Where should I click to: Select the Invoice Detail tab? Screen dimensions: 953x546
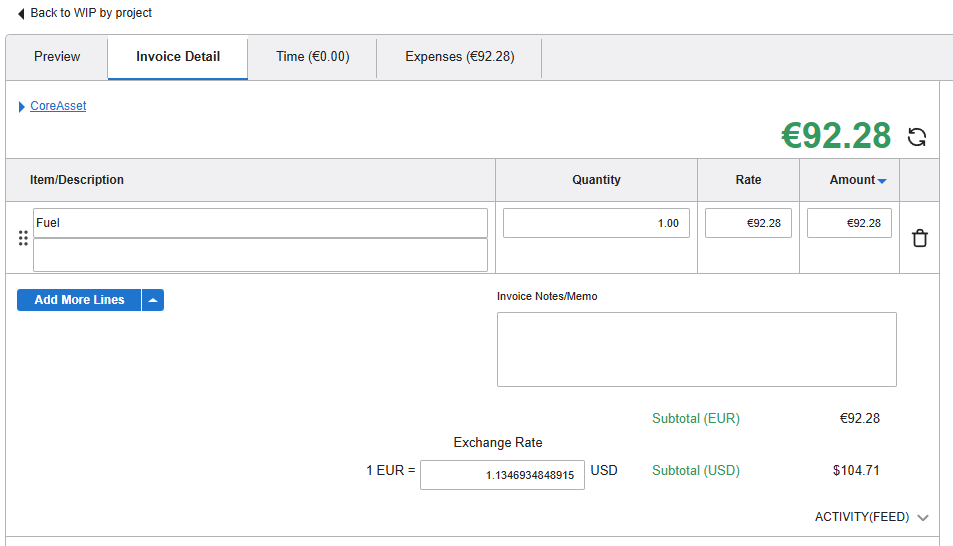[178, 57]
